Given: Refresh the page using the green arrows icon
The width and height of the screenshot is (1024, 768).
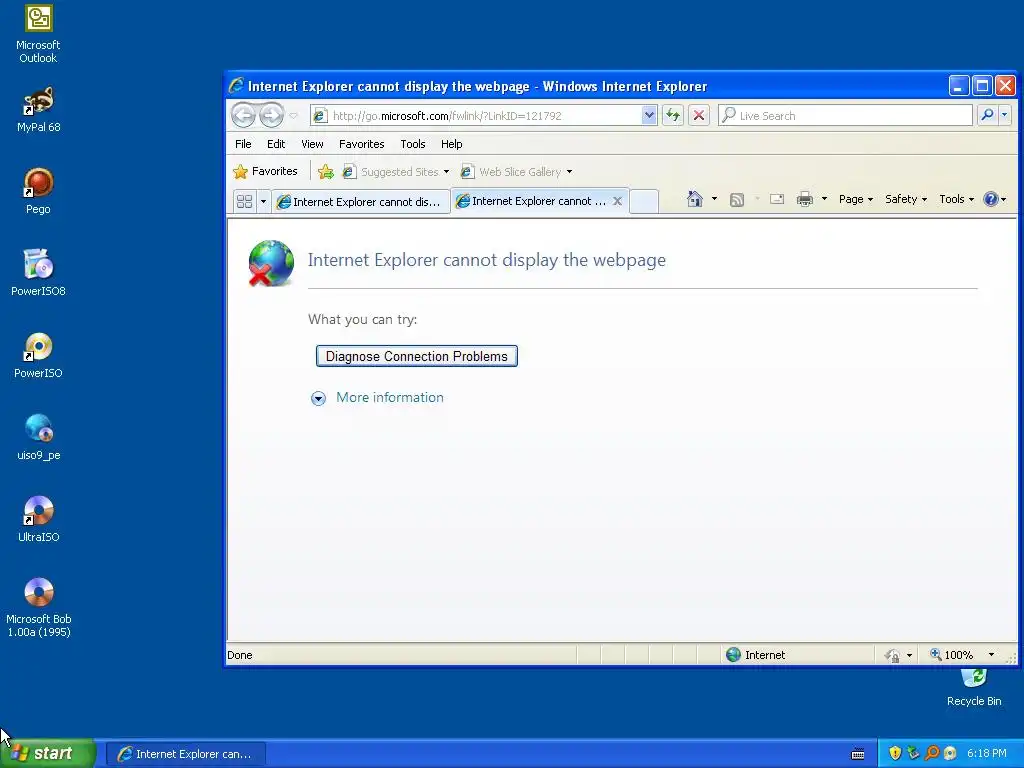Looking at the screenshot, I should [673, 116].
